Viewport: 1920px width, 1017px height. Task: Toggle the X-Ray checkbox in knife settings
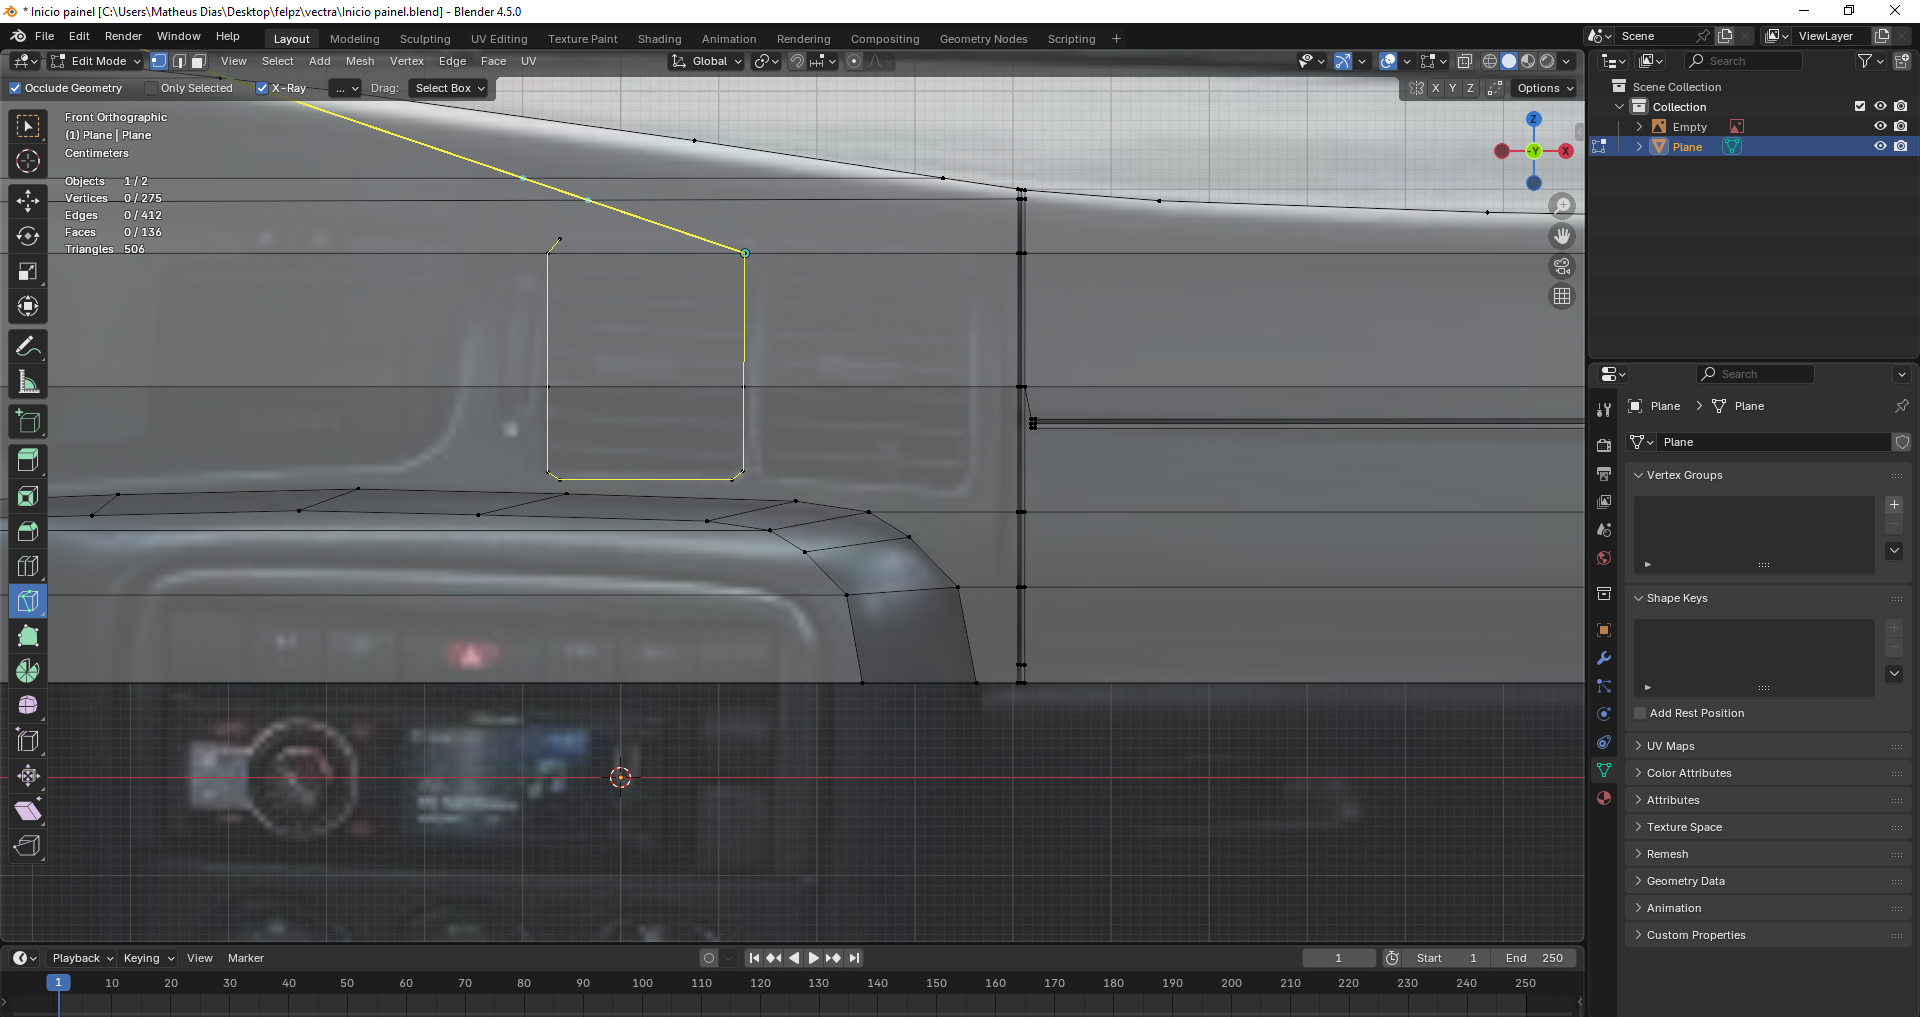coord(262,88)
